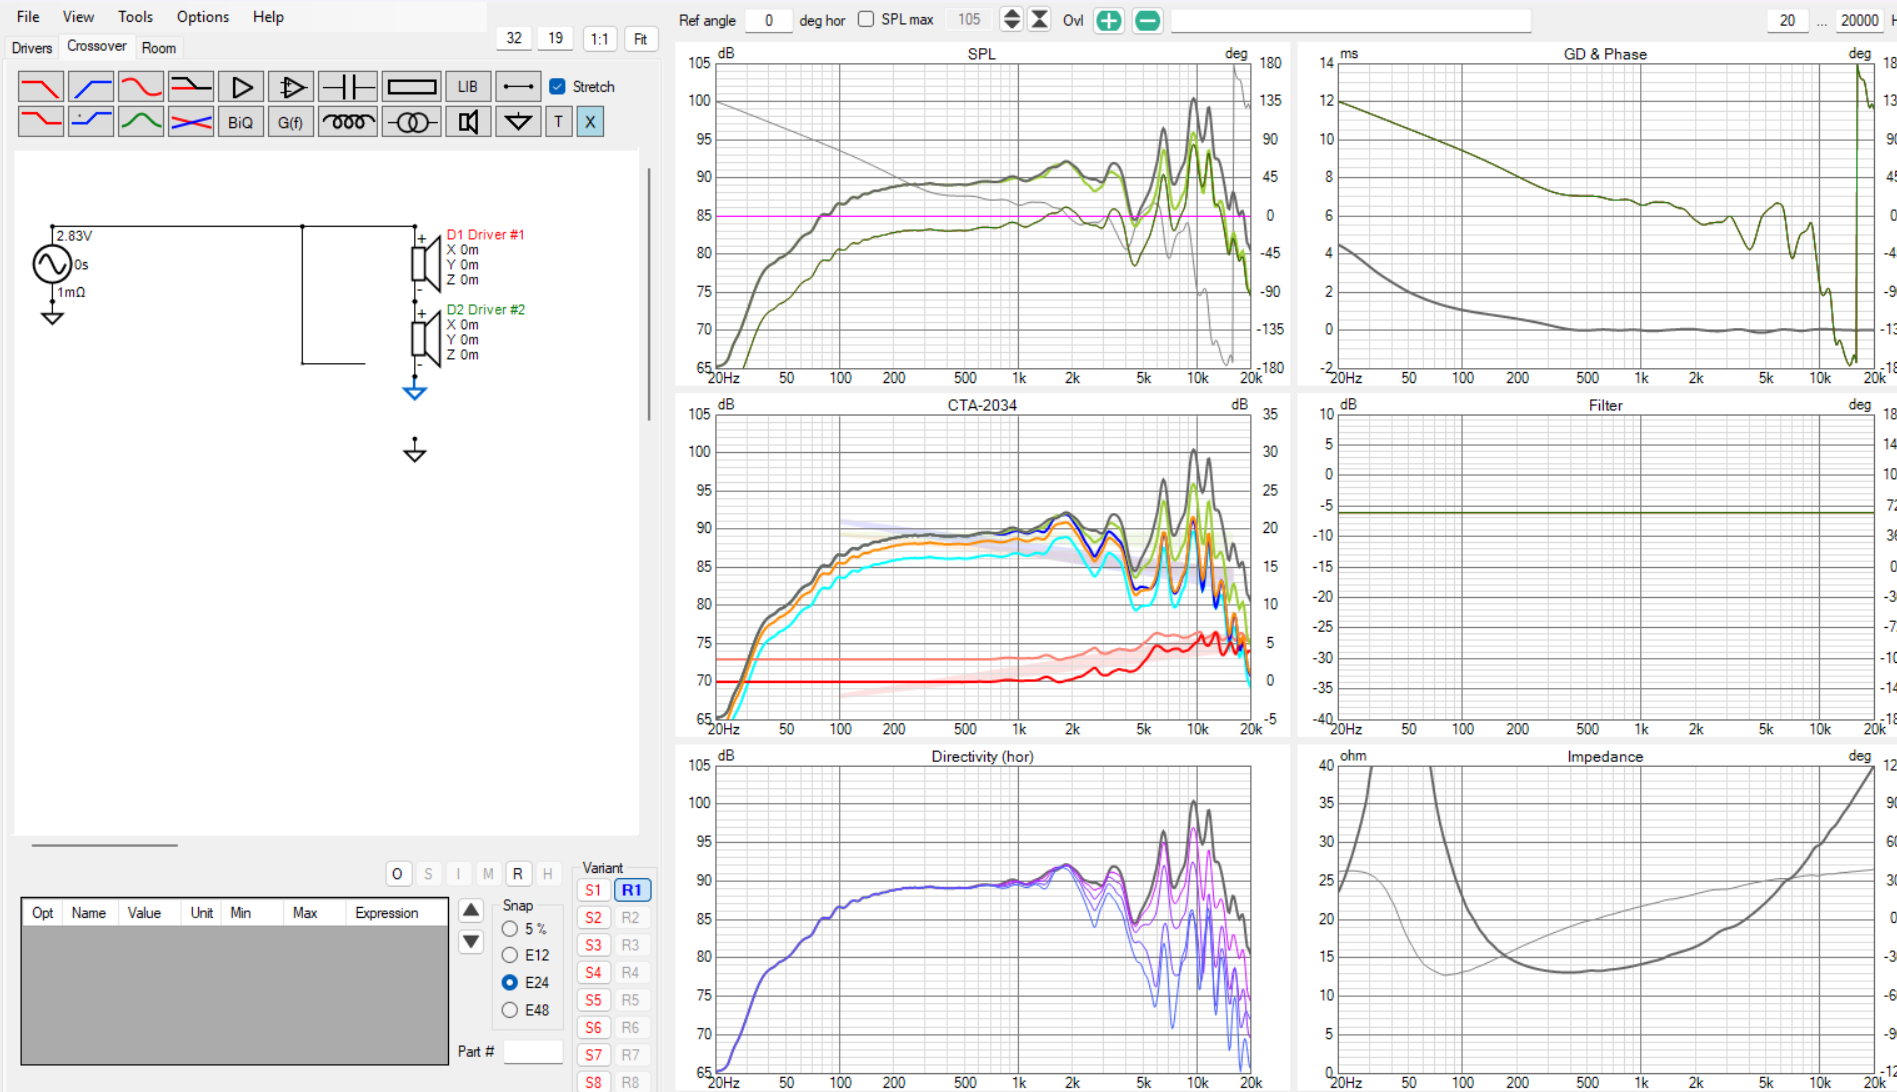Insert a resistor component
Screen dimensions: 1897x1092
pyautogui.click(x=411, y=87)
